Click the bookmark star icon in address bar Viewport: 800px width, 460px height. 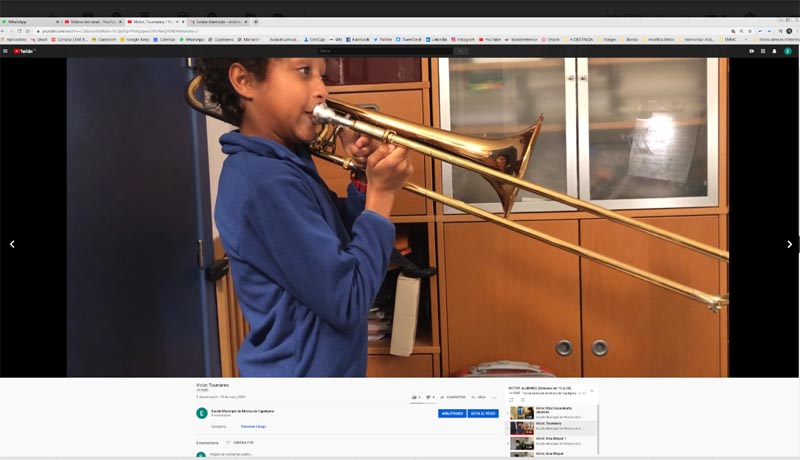click(750, 31)
